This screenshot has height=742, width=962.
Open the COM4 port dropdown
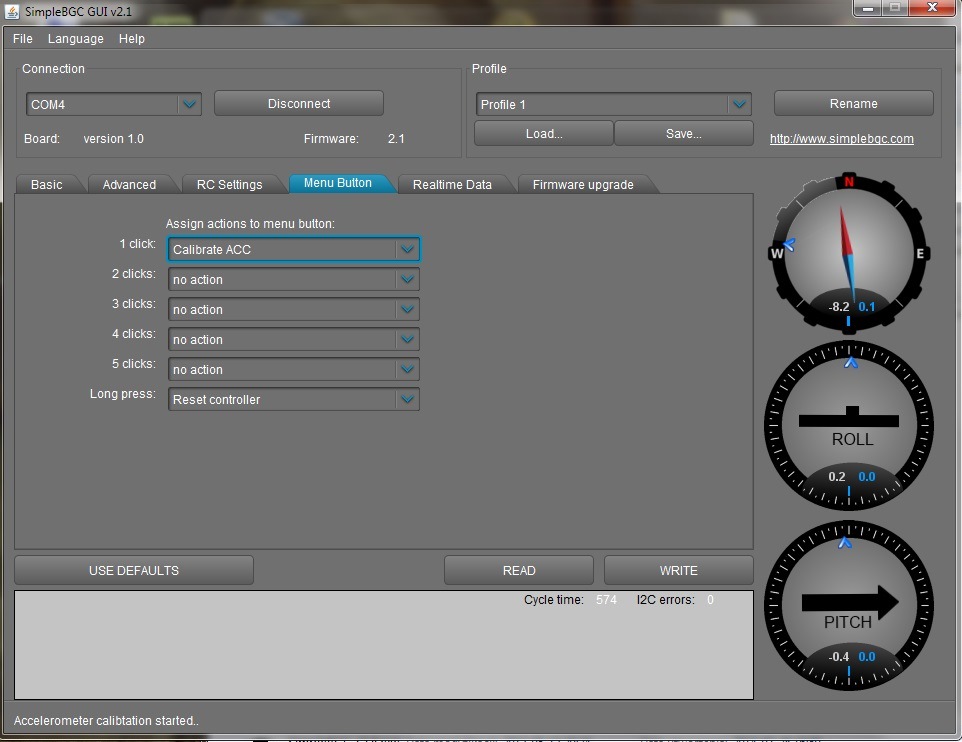pos(113,104)
